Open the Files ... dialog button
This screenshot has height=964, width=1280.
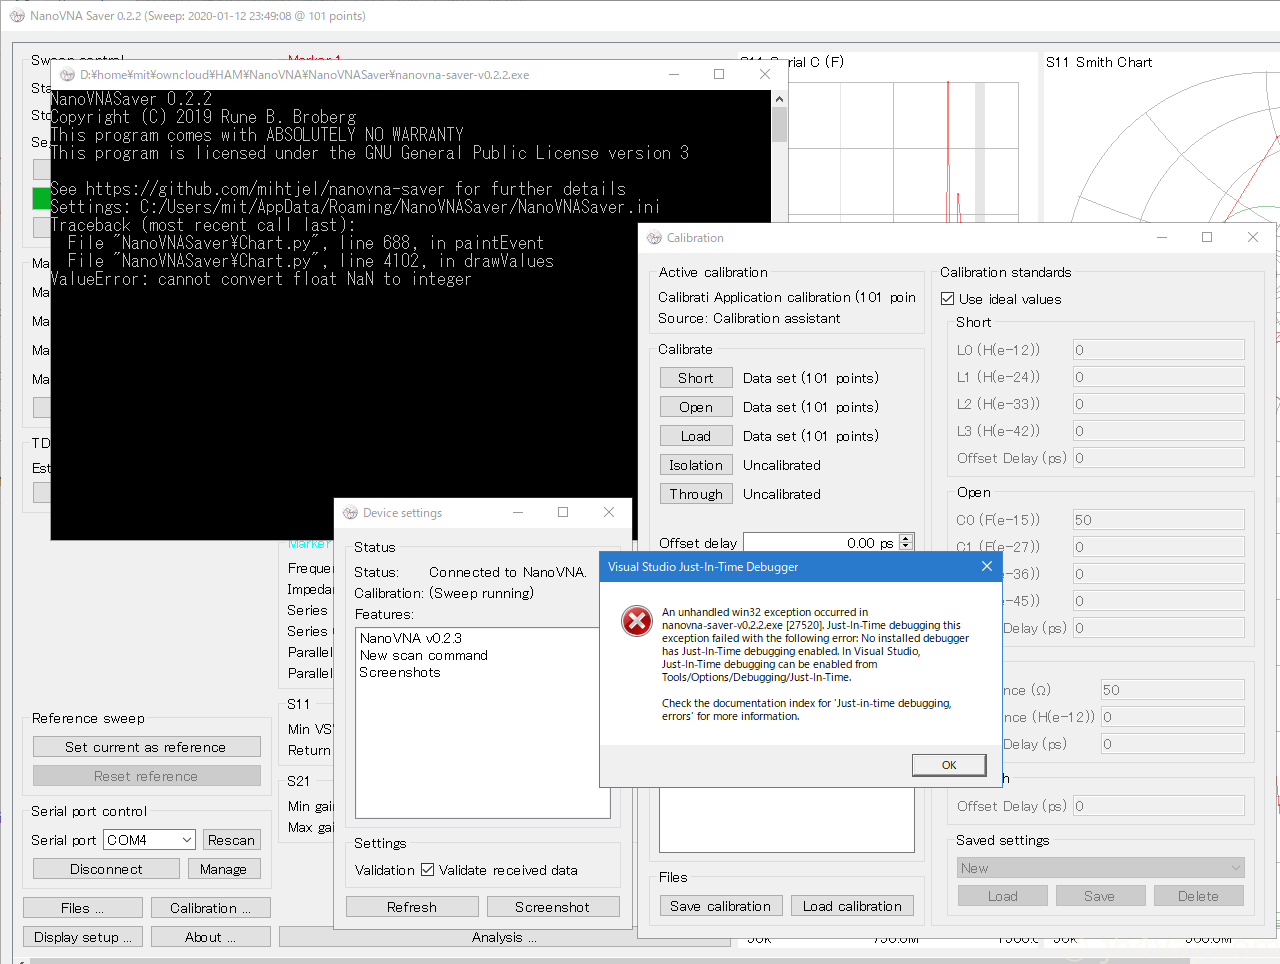[83, 908]
